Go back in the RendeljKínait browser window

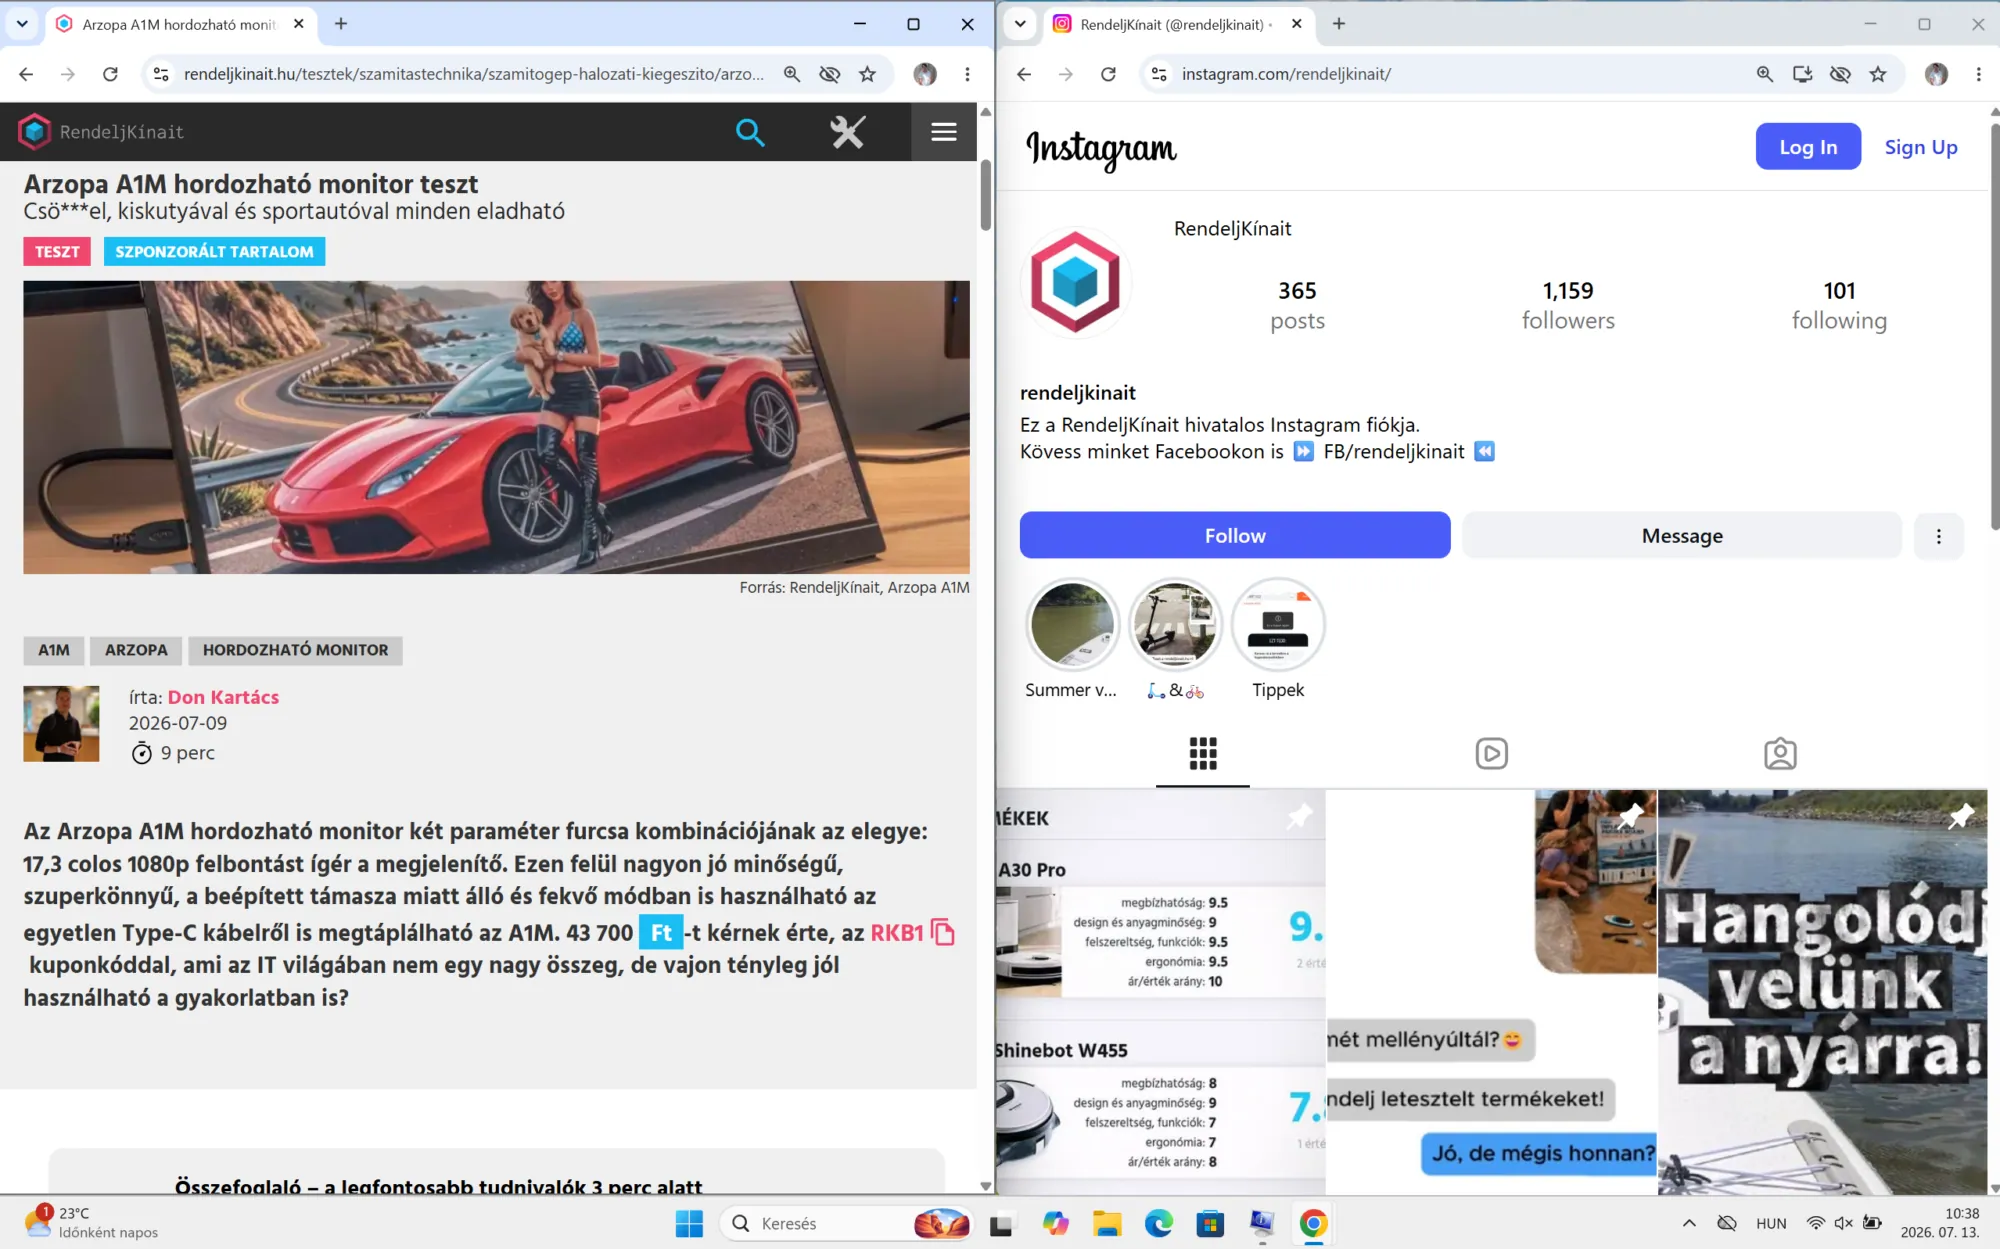[x=26, y=74]
